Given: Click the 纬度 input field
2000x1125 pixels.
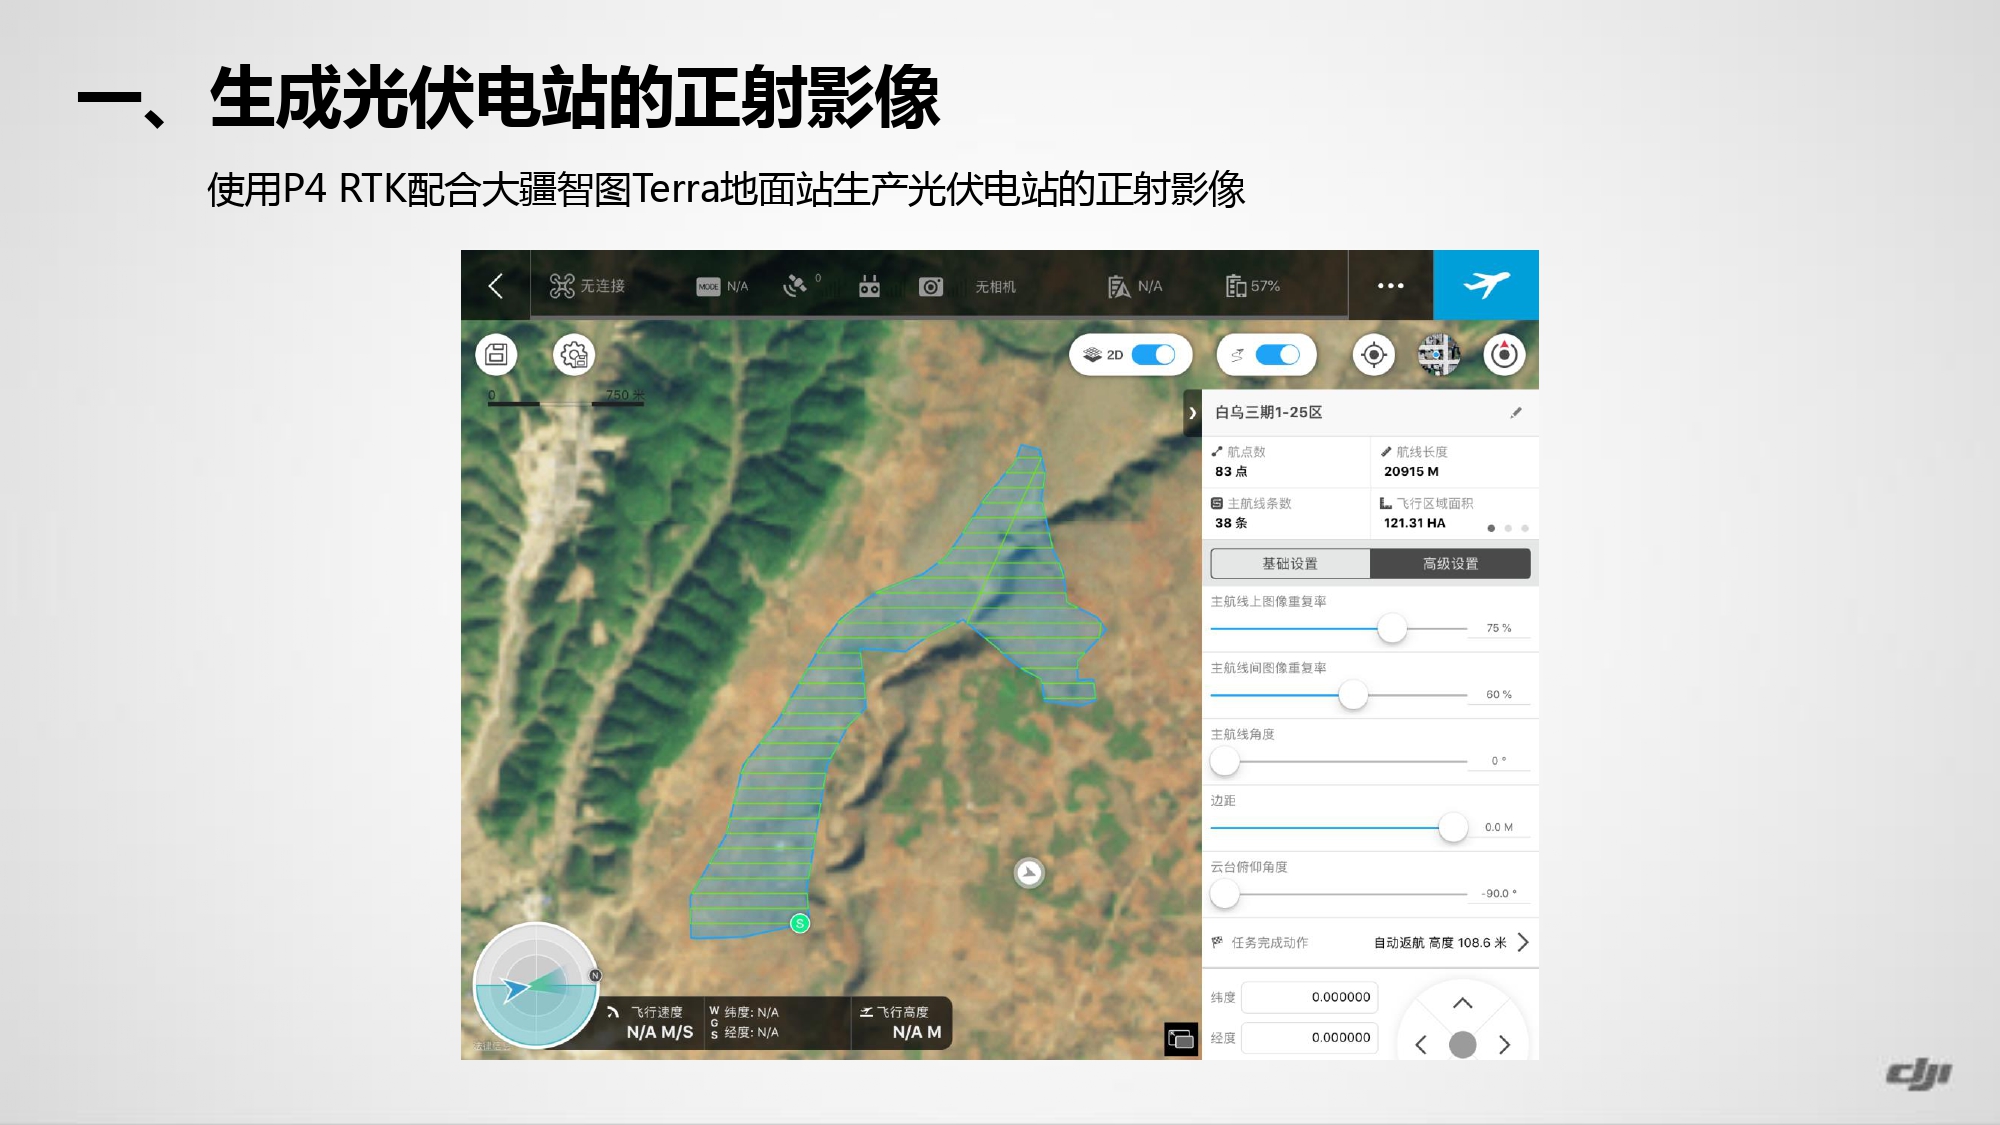Looking at the screenshot, I should tap(1309, 997).
